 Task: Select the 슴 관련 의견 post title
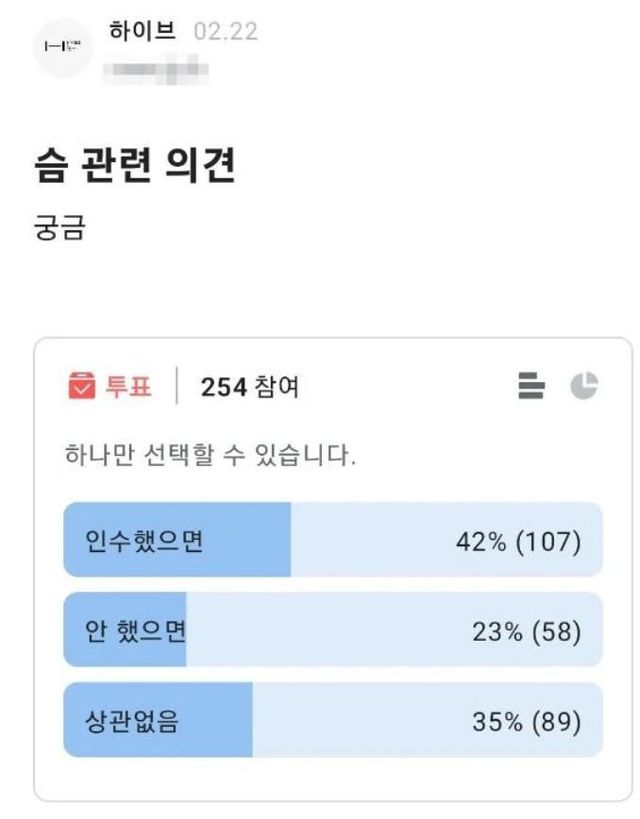pyautogui.click(x=135, y=167)
